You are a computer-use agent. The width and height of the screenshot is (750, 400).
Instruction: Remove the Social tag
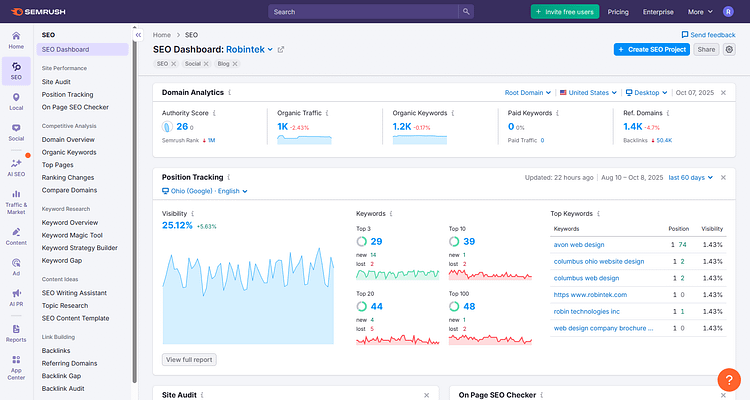coord(205,64)
